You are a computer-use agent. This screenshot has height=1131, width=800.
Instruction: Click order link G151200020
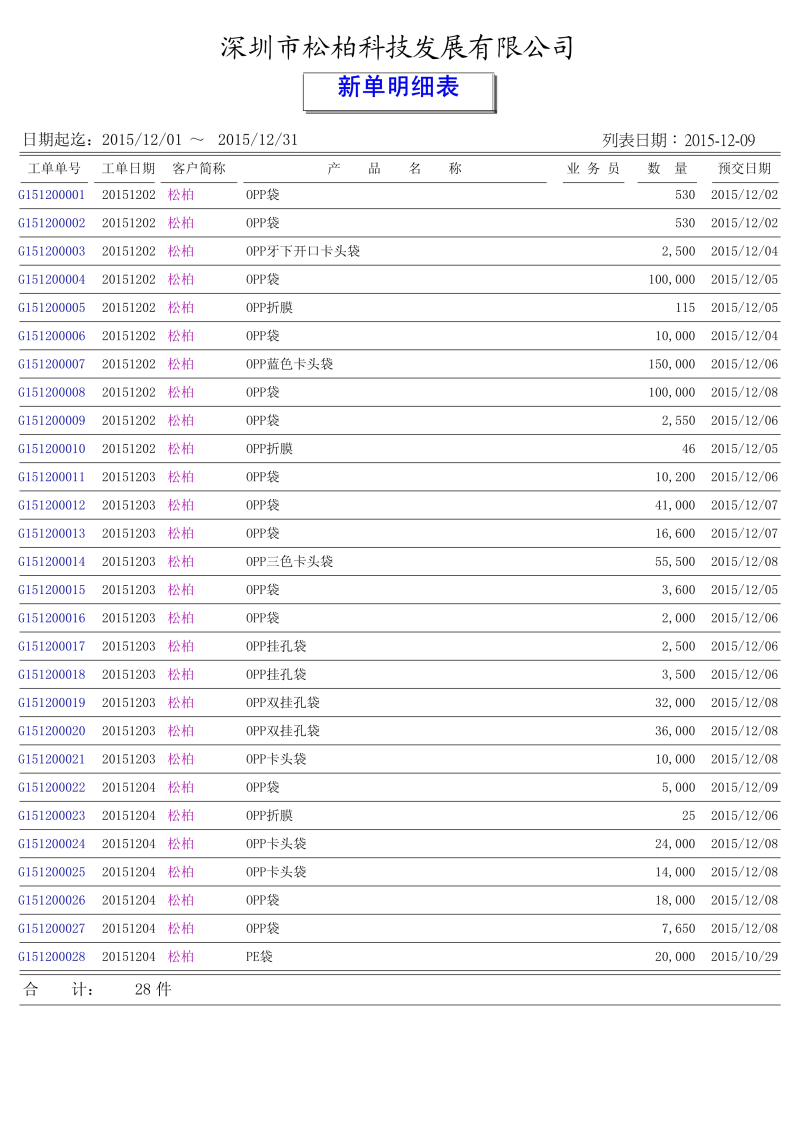point(52,731)
